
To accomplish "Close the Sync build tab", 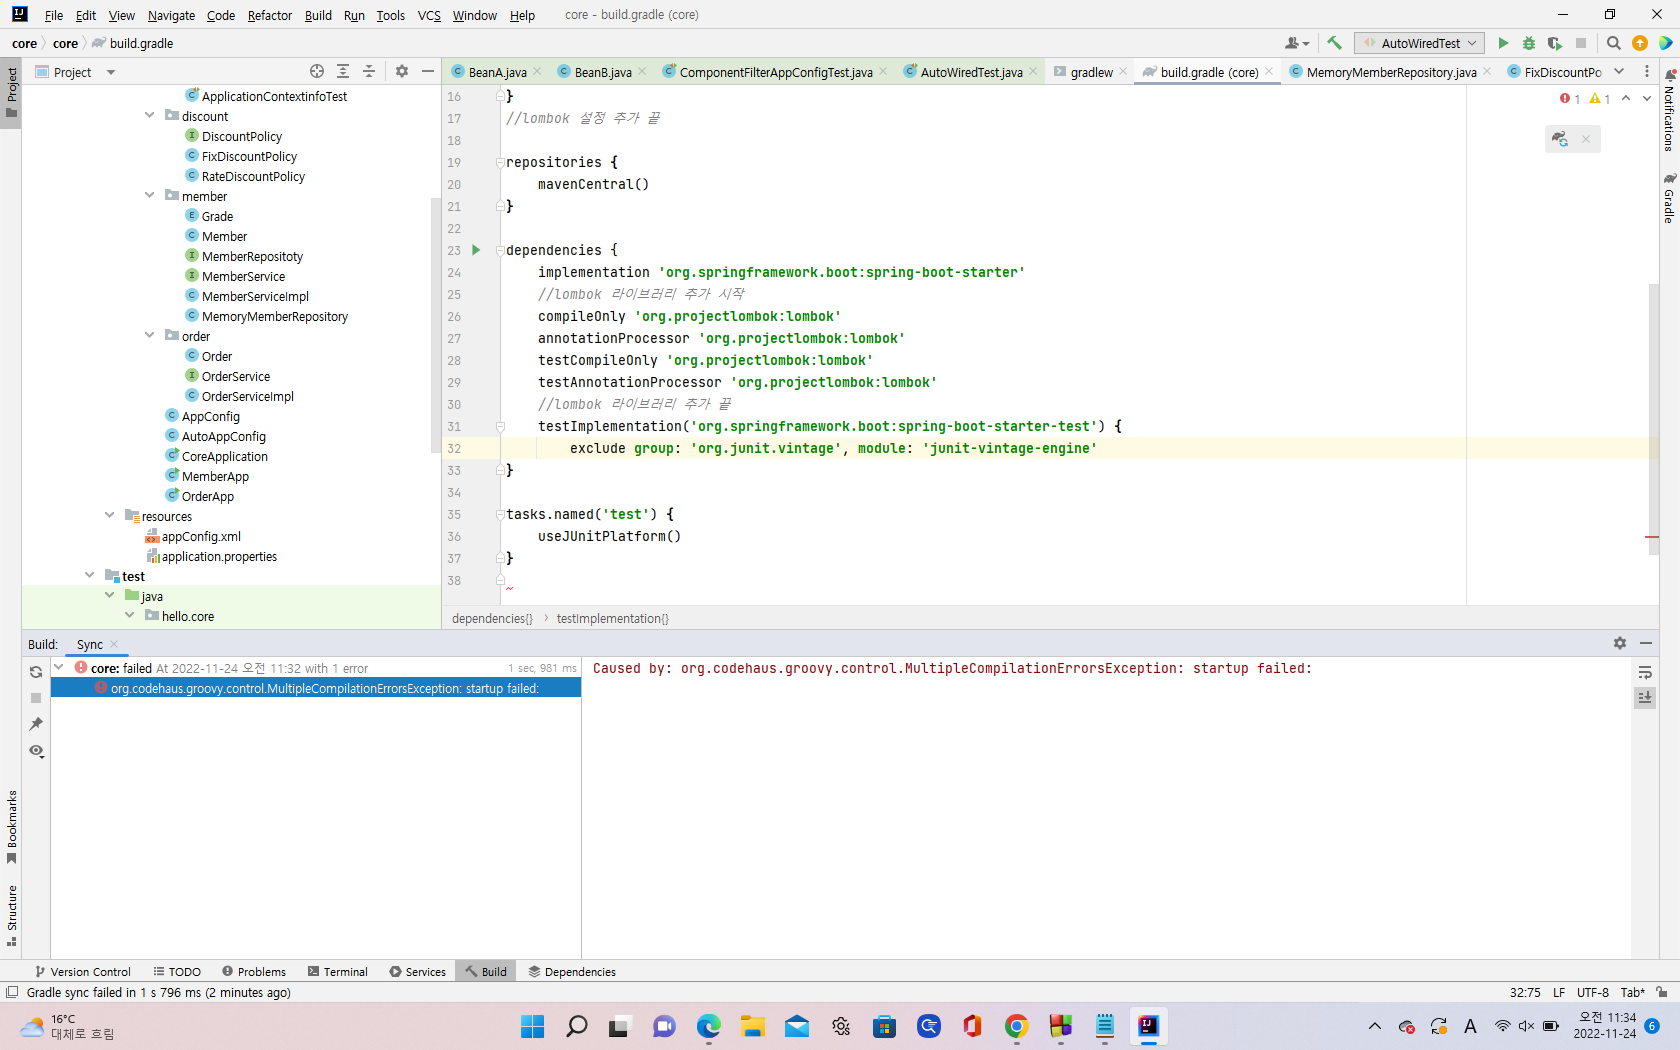I will (x=114, y=644).
